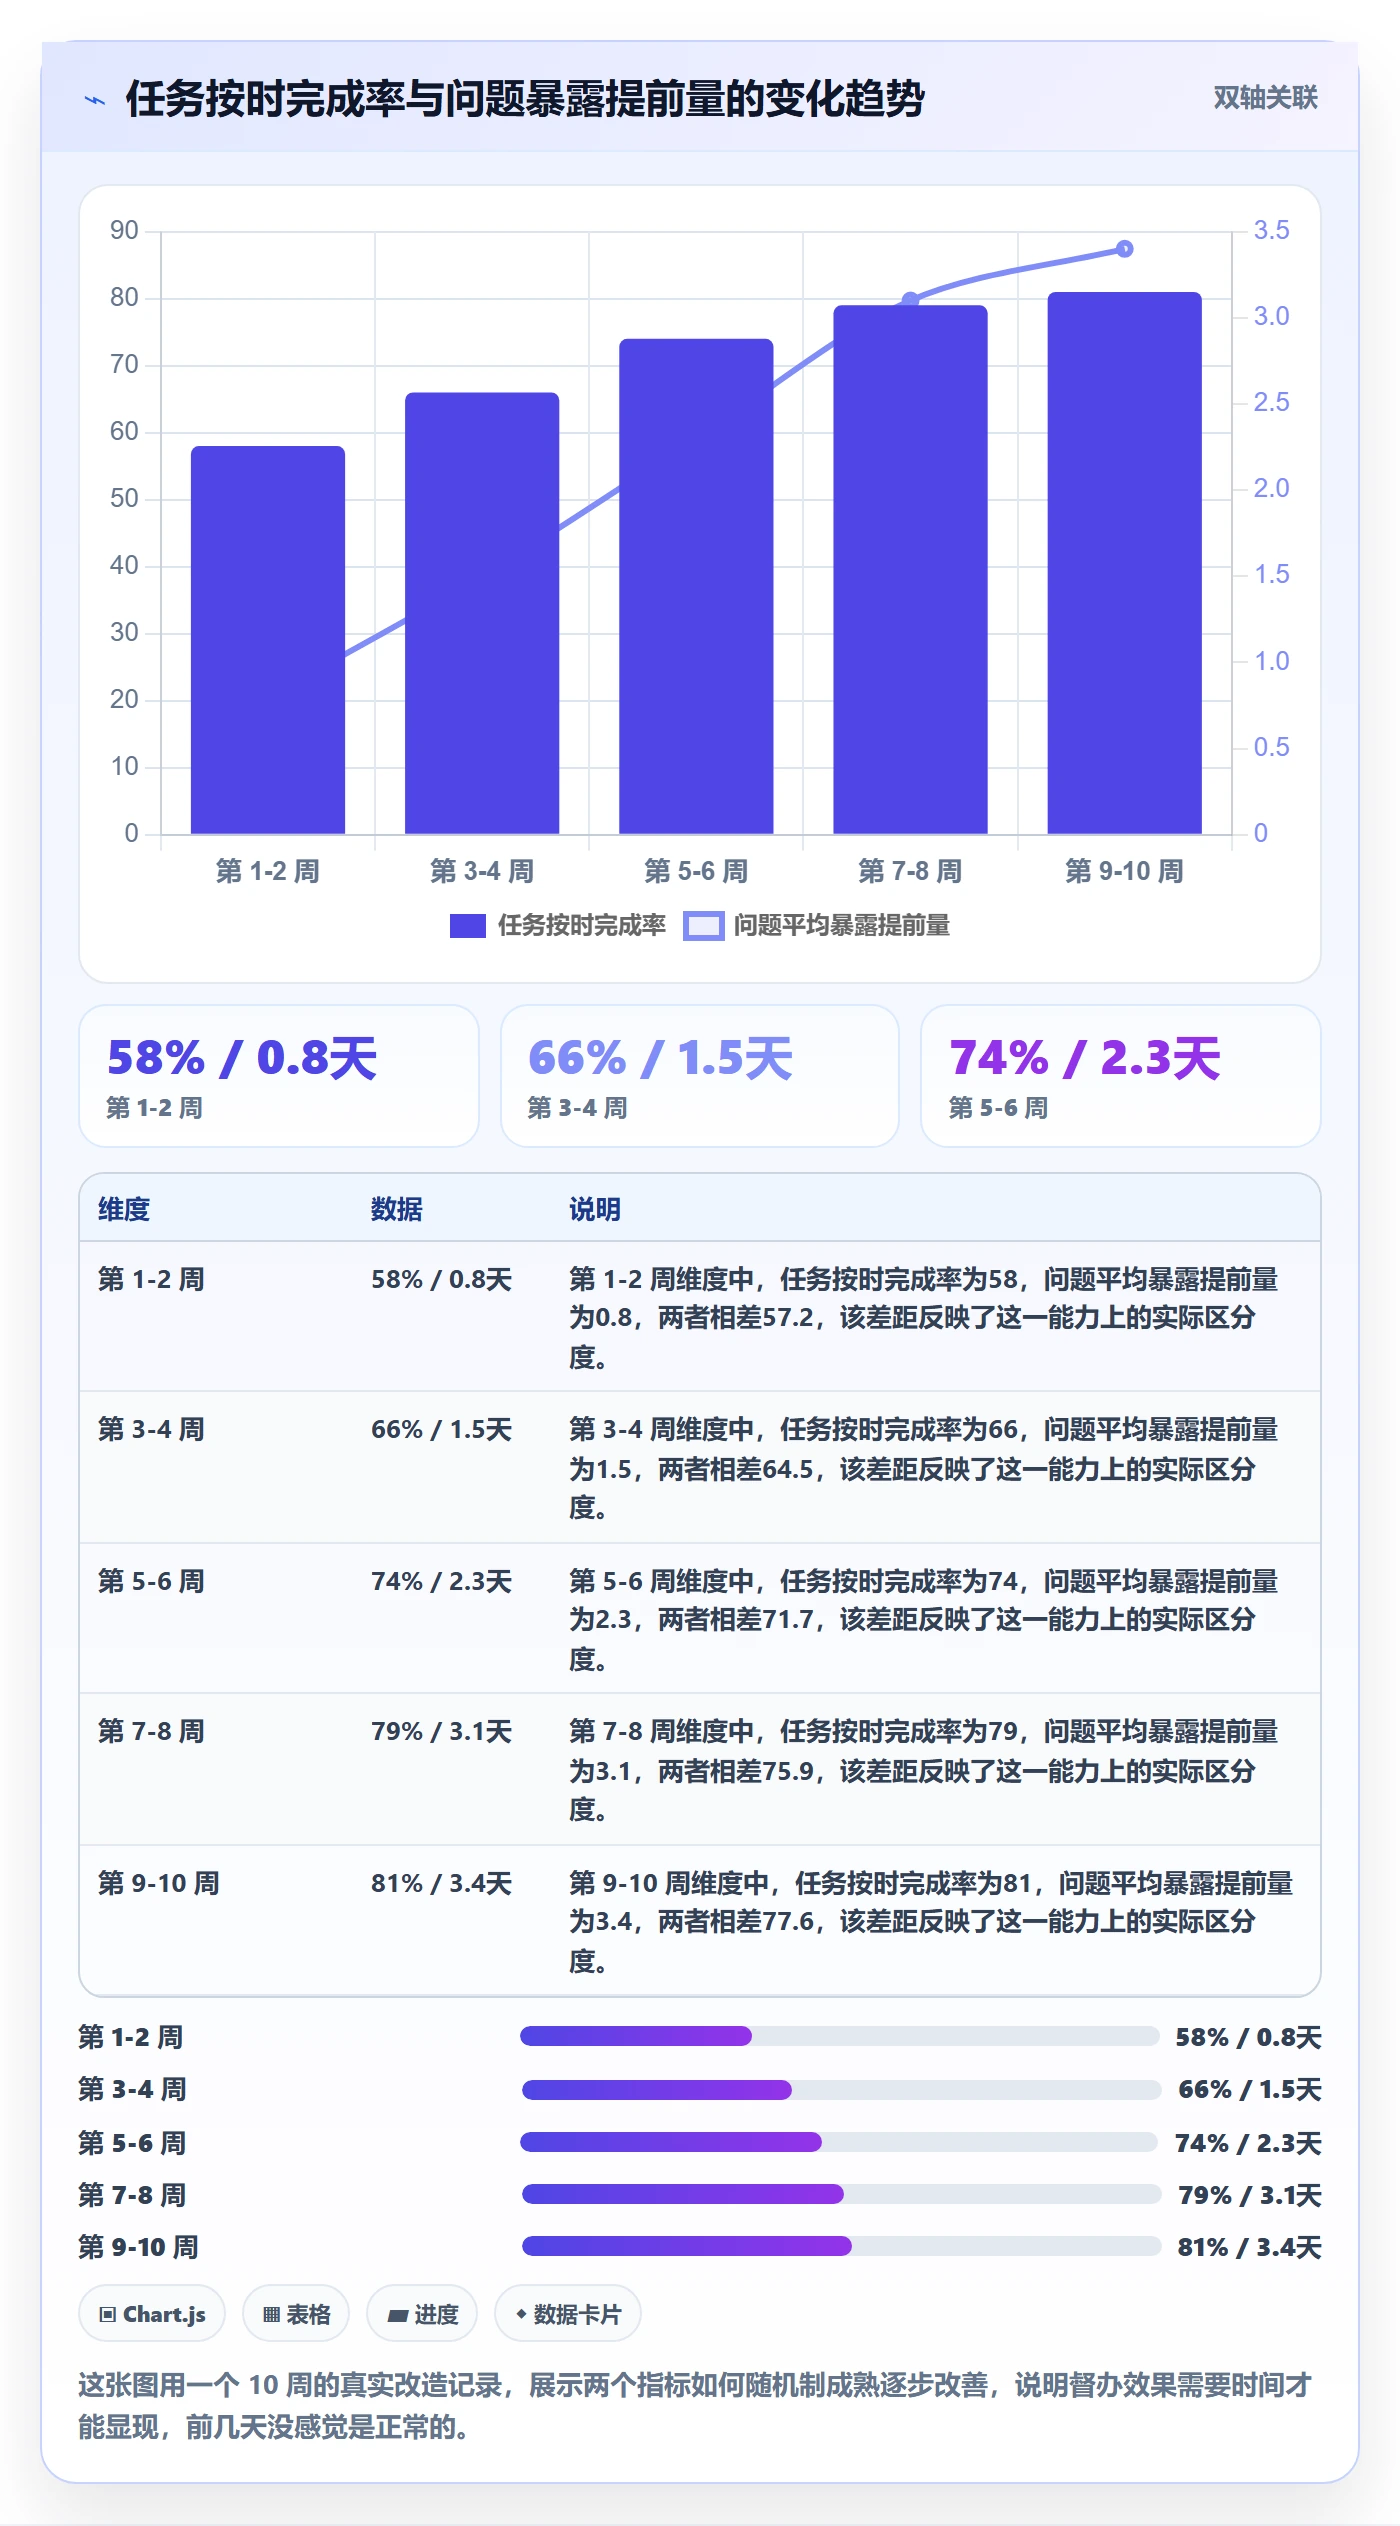Viewport: 1400px width, 2526px height.
Task: Click the line data point atop the 第 7-8 周 bar
Action: [910, 300]
